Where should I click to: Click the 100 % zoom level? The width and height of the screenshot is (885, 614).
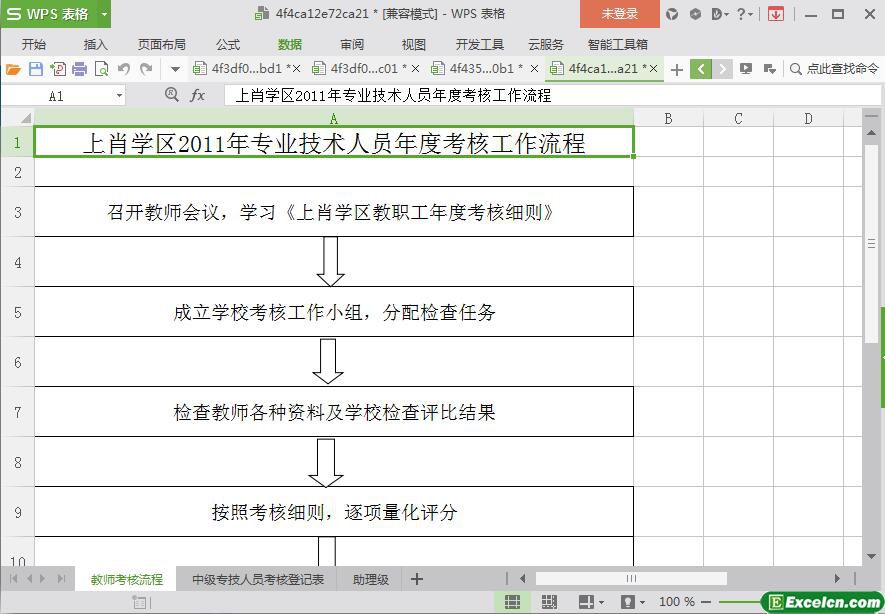[677, 602]
